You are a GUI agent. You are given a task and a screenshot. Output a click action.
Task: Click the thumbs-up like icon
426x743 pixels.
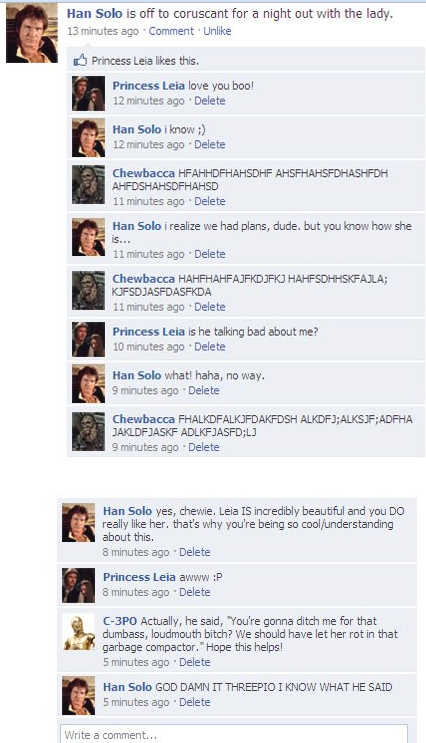pos(80,60)
